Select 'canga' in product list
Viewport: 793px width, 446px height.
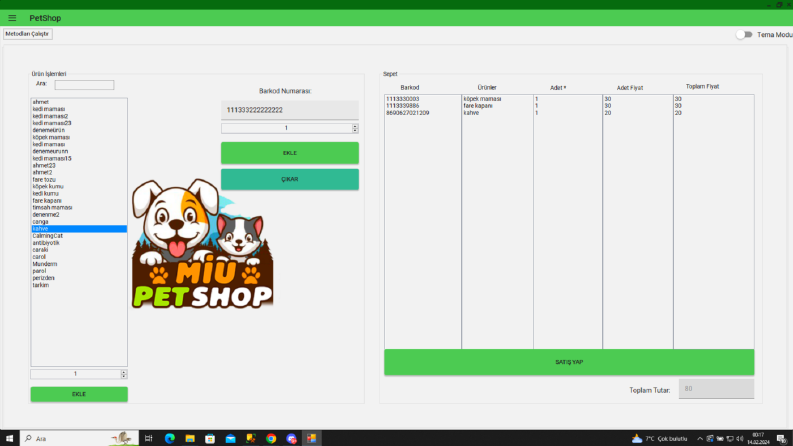[79, 222]
